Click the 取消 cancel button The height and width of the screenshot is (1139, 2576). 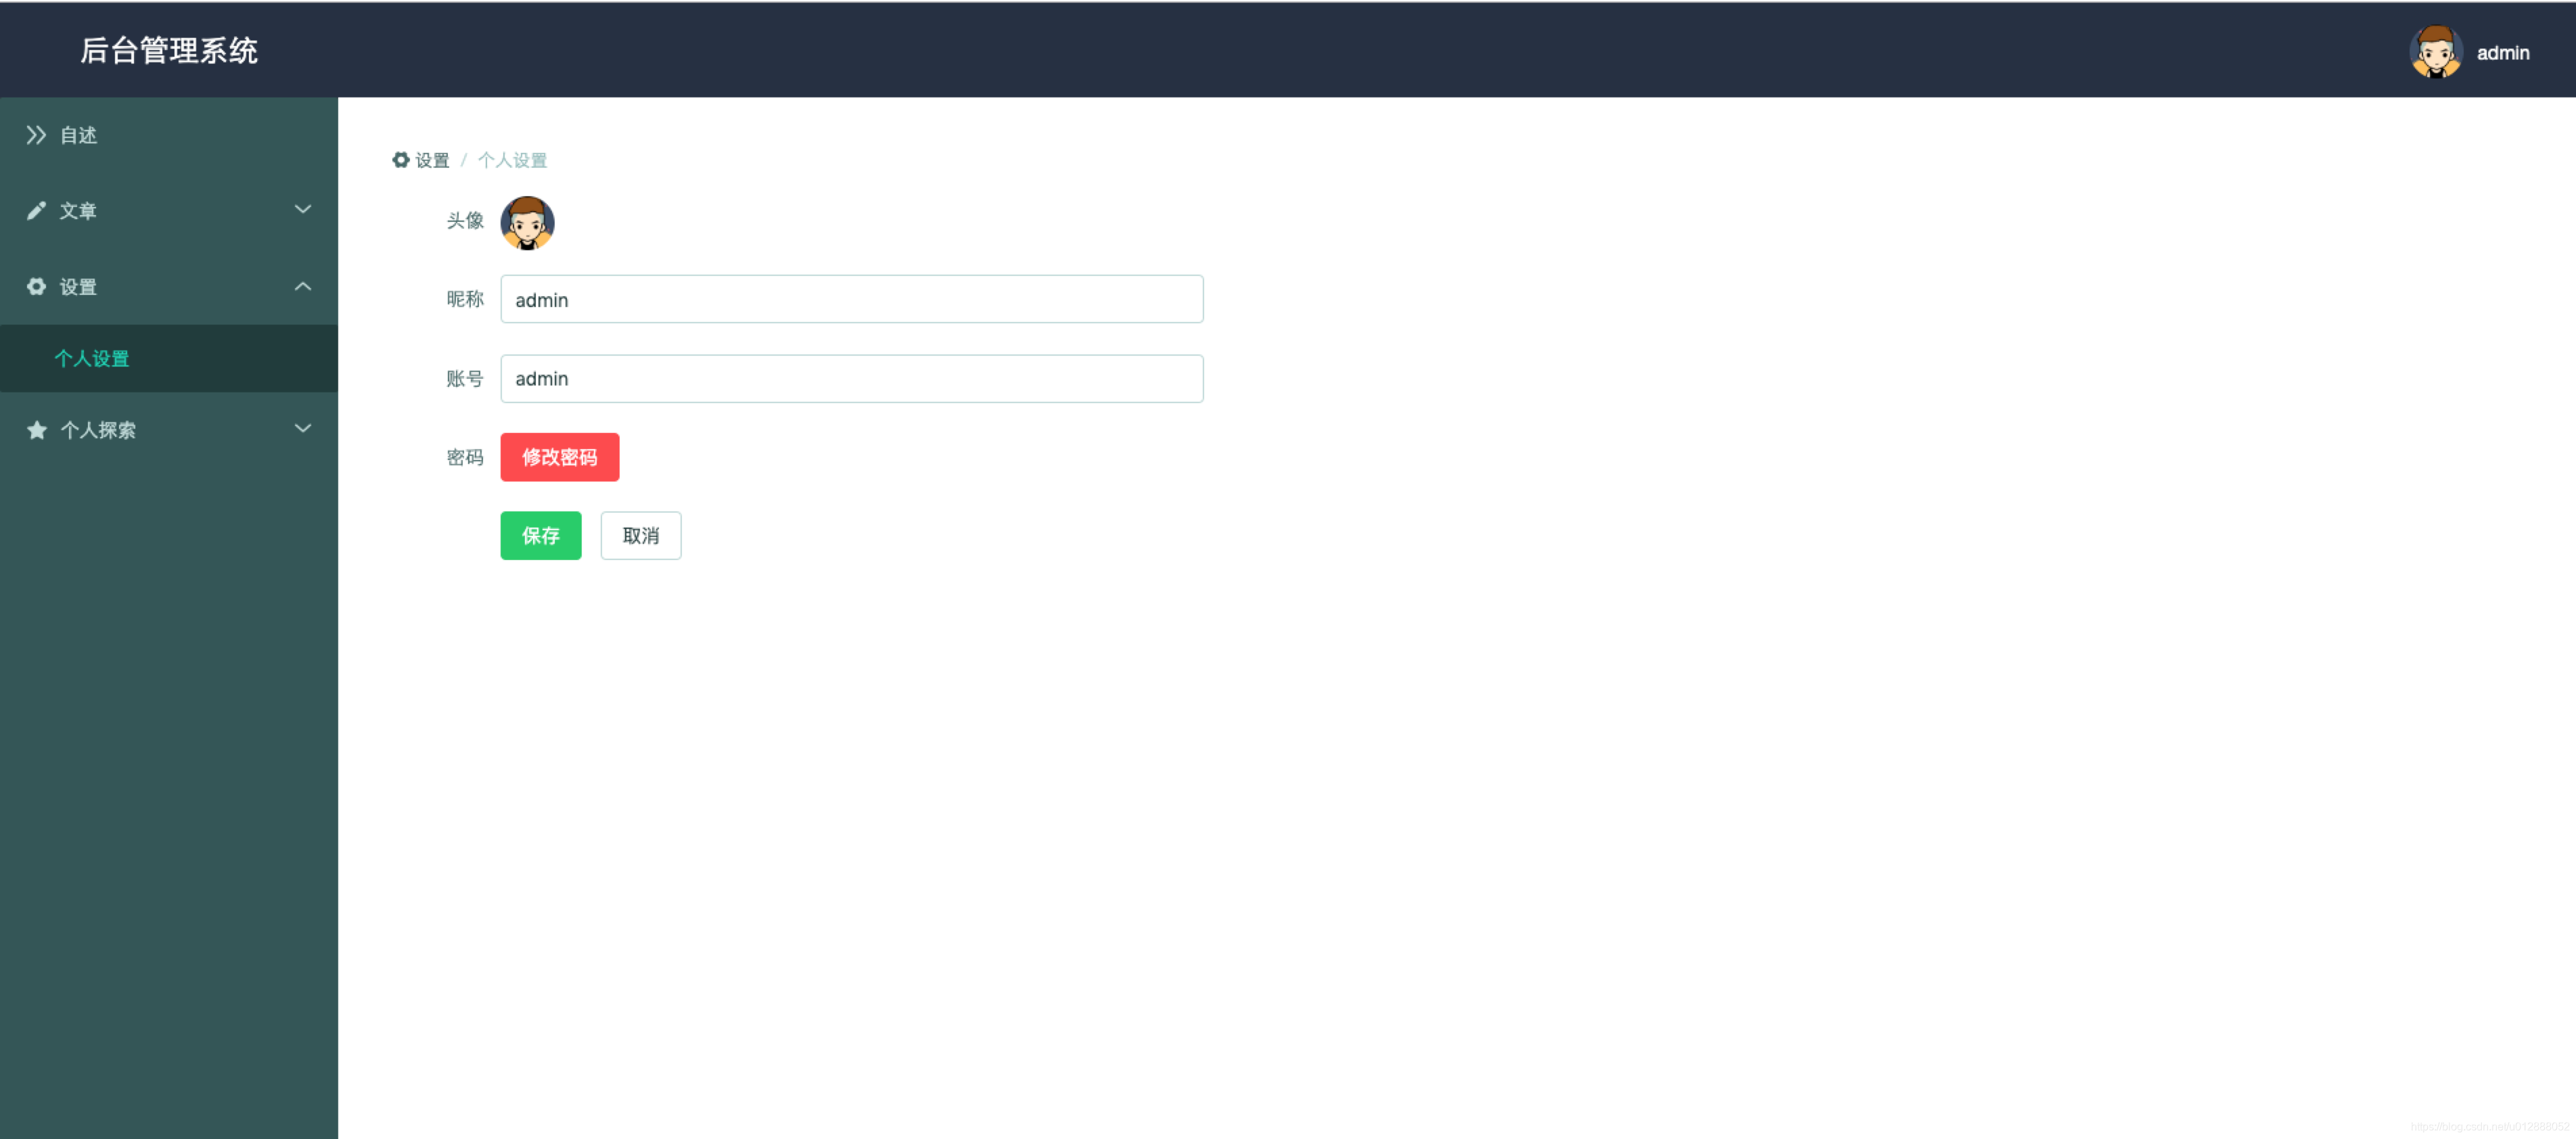click(641, 534)
